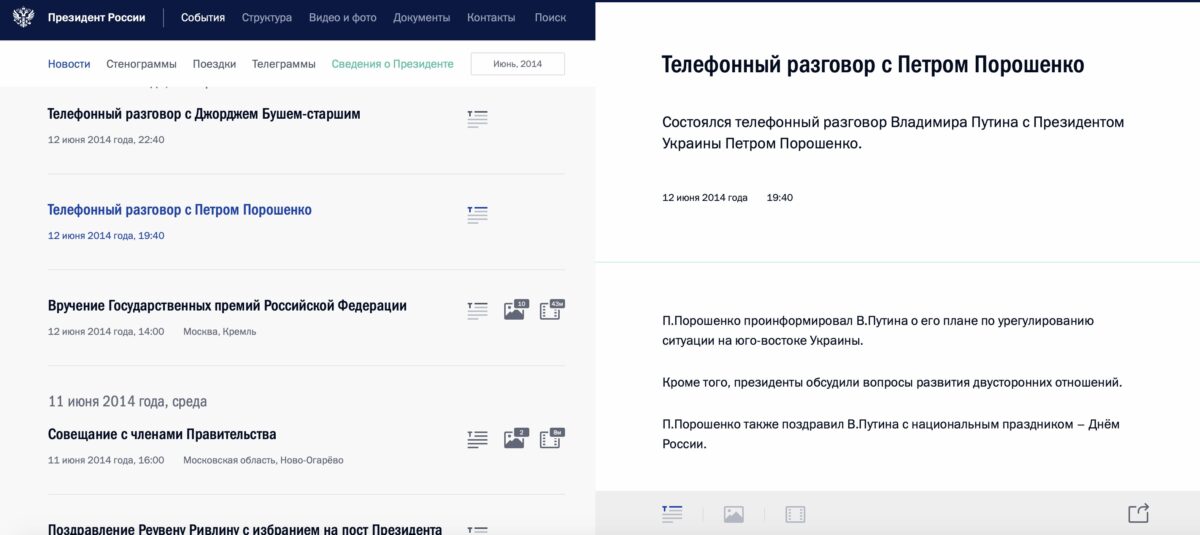Switch to the Телеграммы tab
Image resolution: width=1200 pixels, height=535 pixels.
[x=284, y=64]
